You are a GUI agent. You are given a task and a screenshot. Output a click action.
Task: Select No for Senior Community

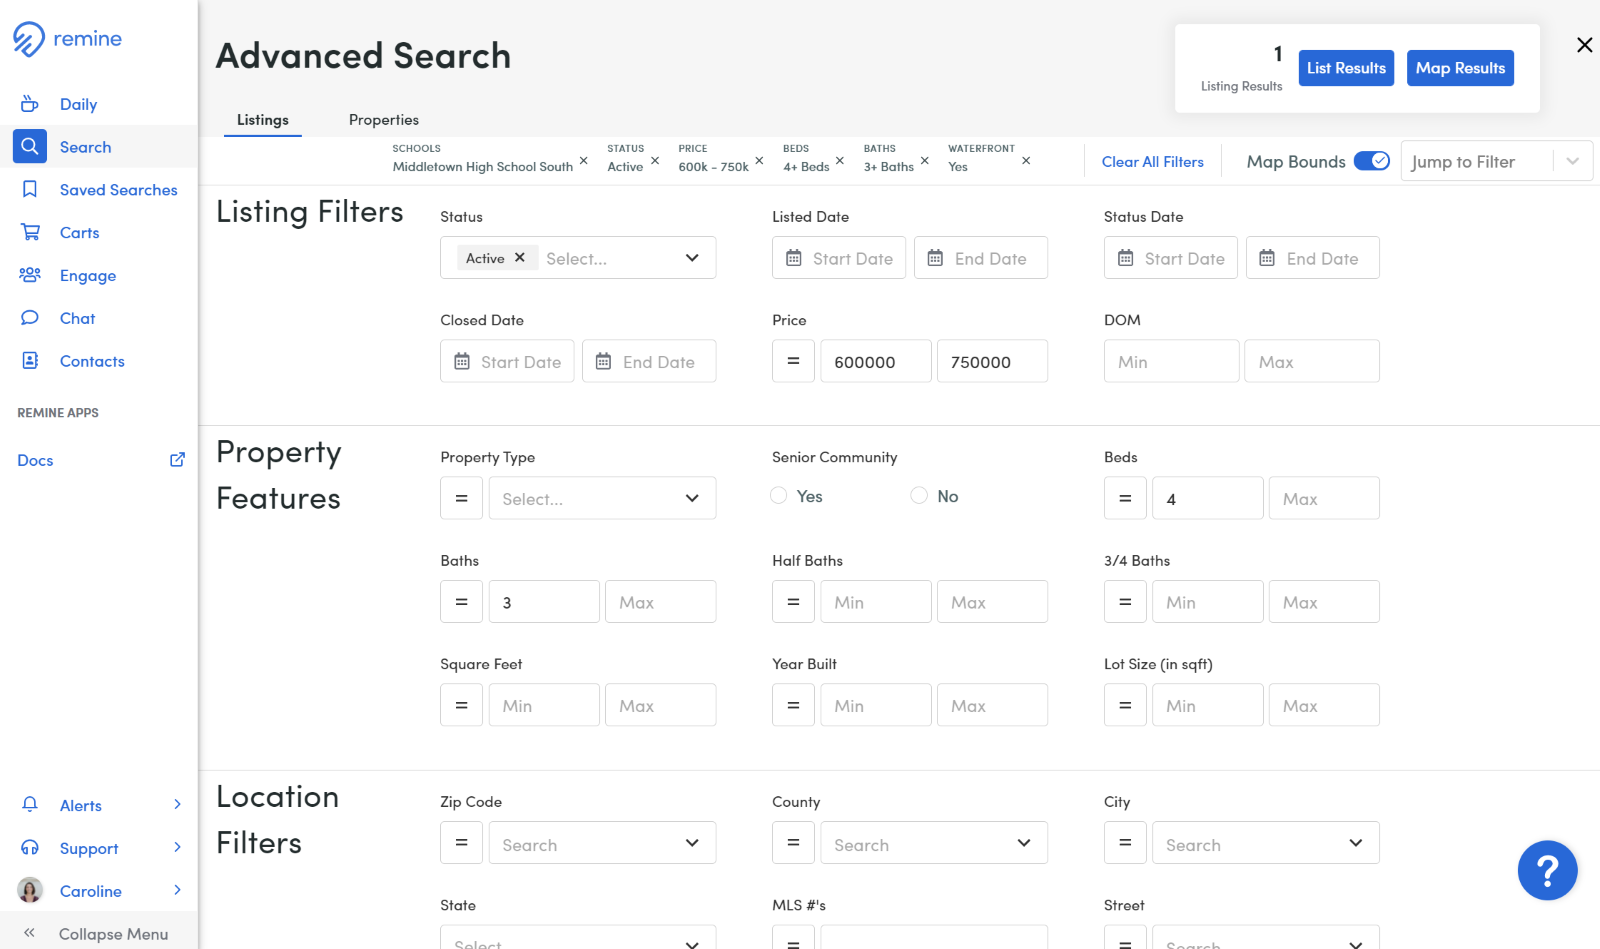click(x=919, y=496)
